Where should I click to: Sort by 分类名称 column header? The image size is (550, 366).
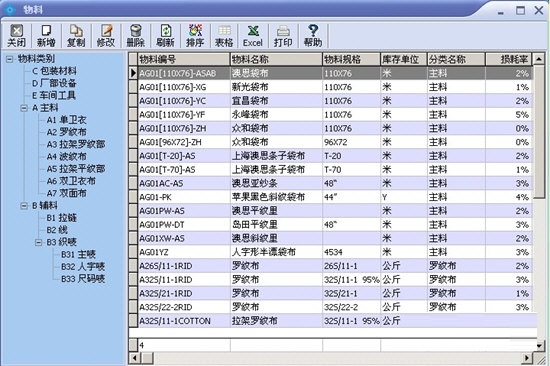point(456,60)
